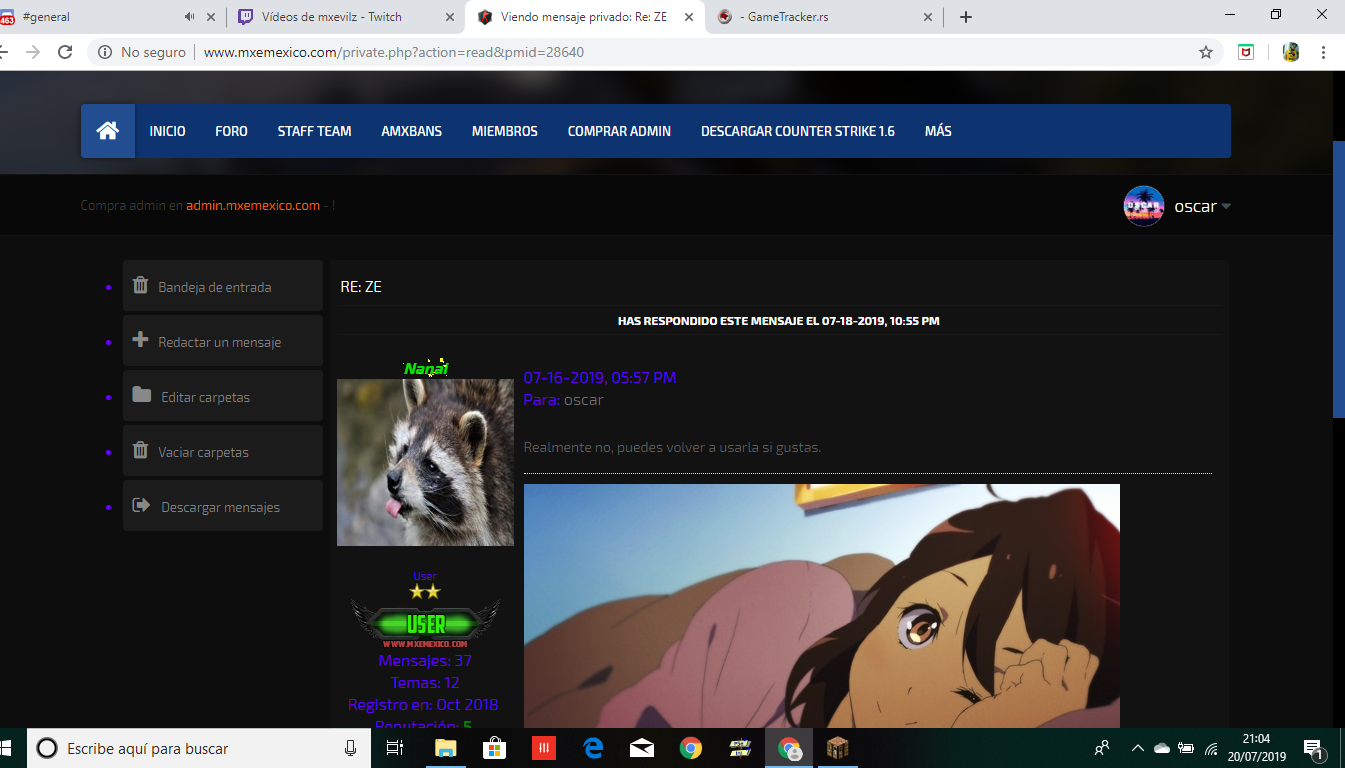Screen dimensions: 1345x768
Task: Open the red app icon in the taskbar
Action: pos(543,748)
